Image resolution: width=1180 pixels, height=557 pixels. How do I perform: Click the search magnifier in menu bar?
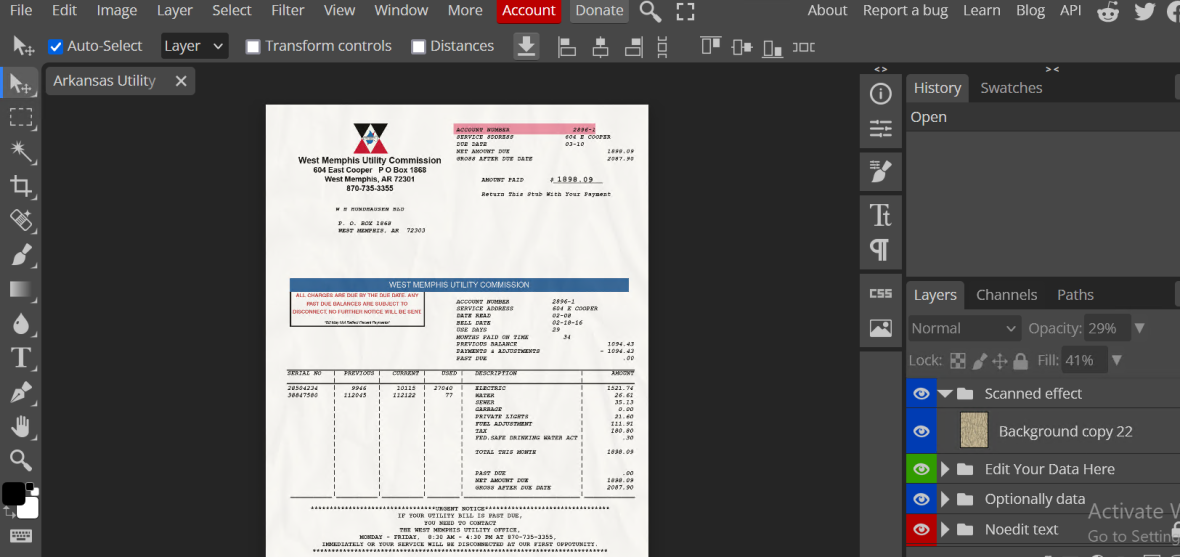pos(650,11)
